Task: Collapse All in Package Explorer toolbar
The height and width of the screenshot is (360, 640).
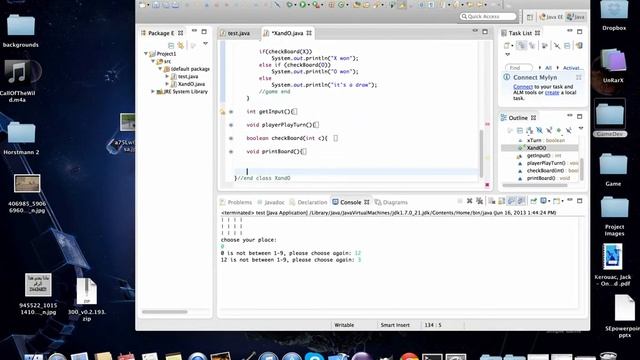Action: [171, 45]
